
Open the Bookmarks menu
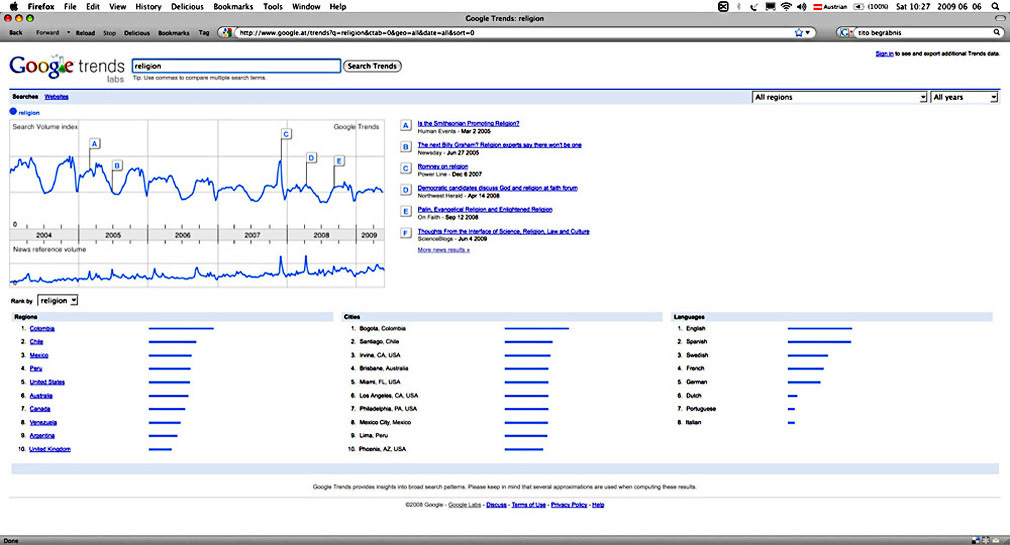pos(233,6)
